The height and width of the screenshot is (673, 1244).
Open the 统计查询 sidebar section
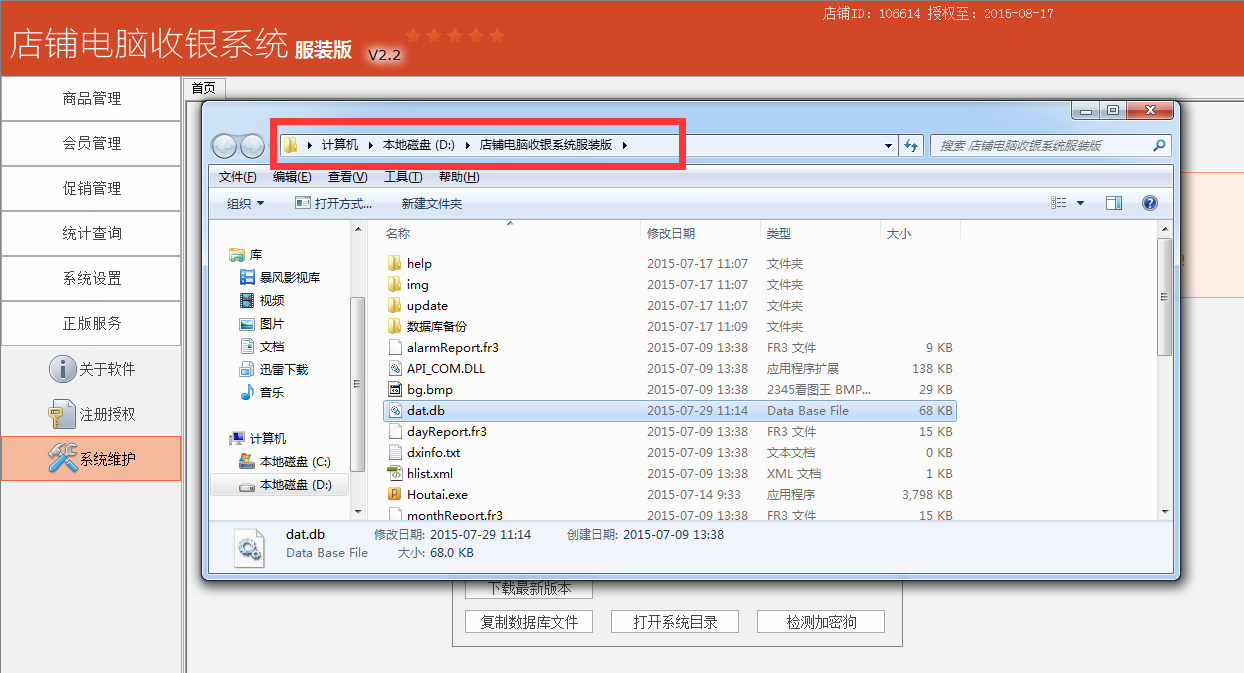[x=91, y=233]
